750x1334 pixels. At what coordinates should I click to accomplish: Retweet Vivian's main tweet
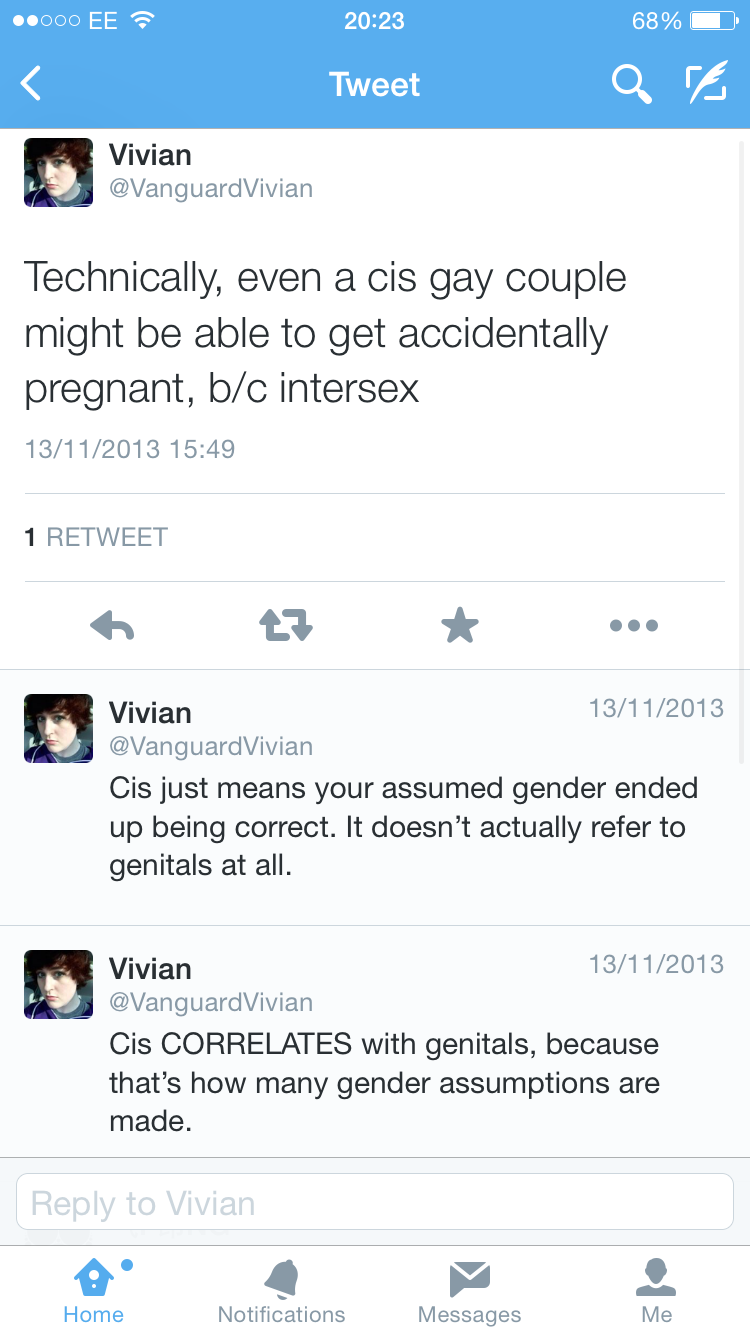click(286, 626)
